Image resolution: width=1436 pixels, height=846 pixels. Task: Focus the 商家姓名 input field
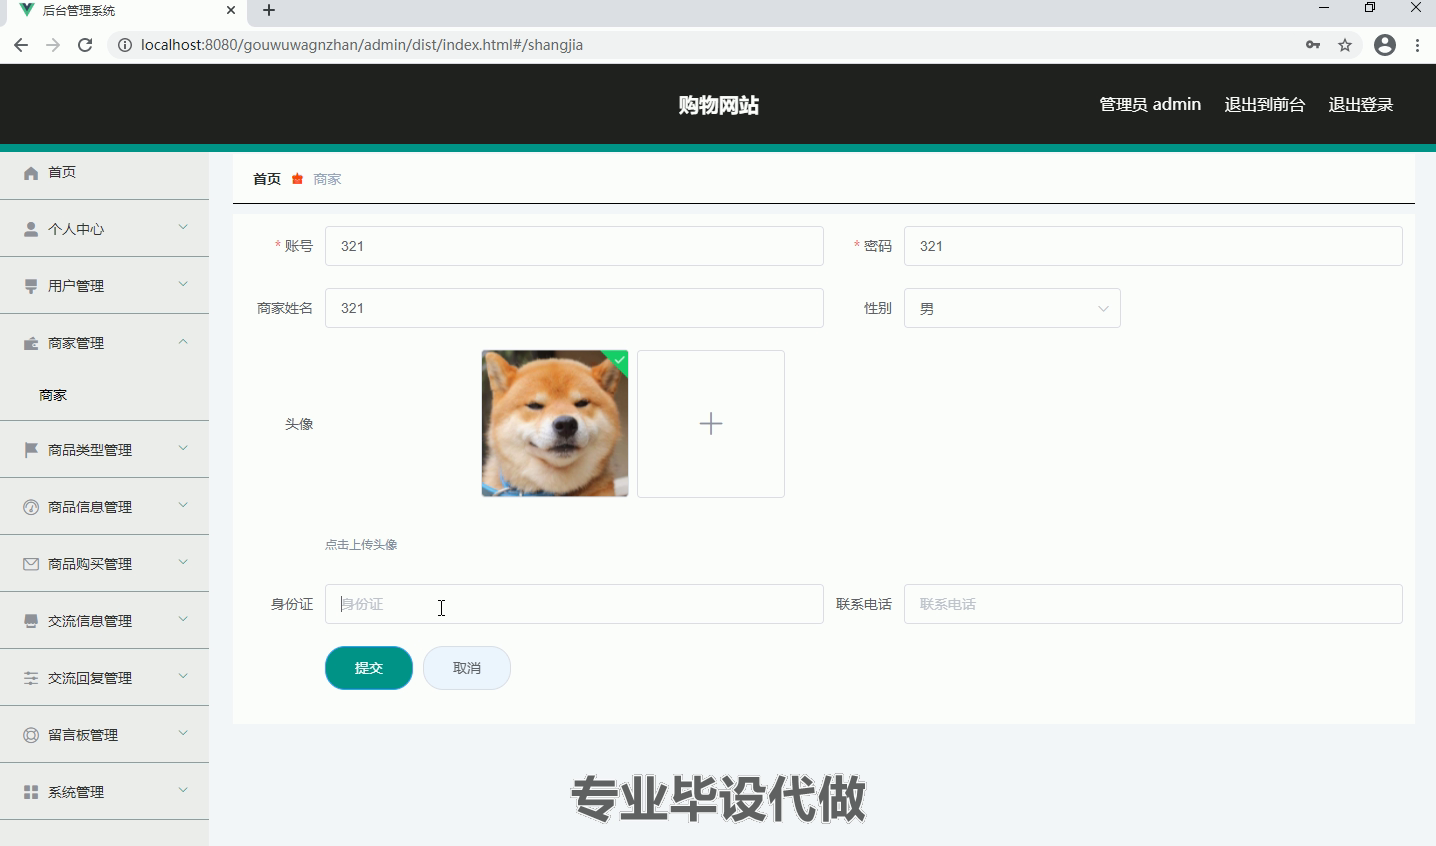click(x=574, y=308)
